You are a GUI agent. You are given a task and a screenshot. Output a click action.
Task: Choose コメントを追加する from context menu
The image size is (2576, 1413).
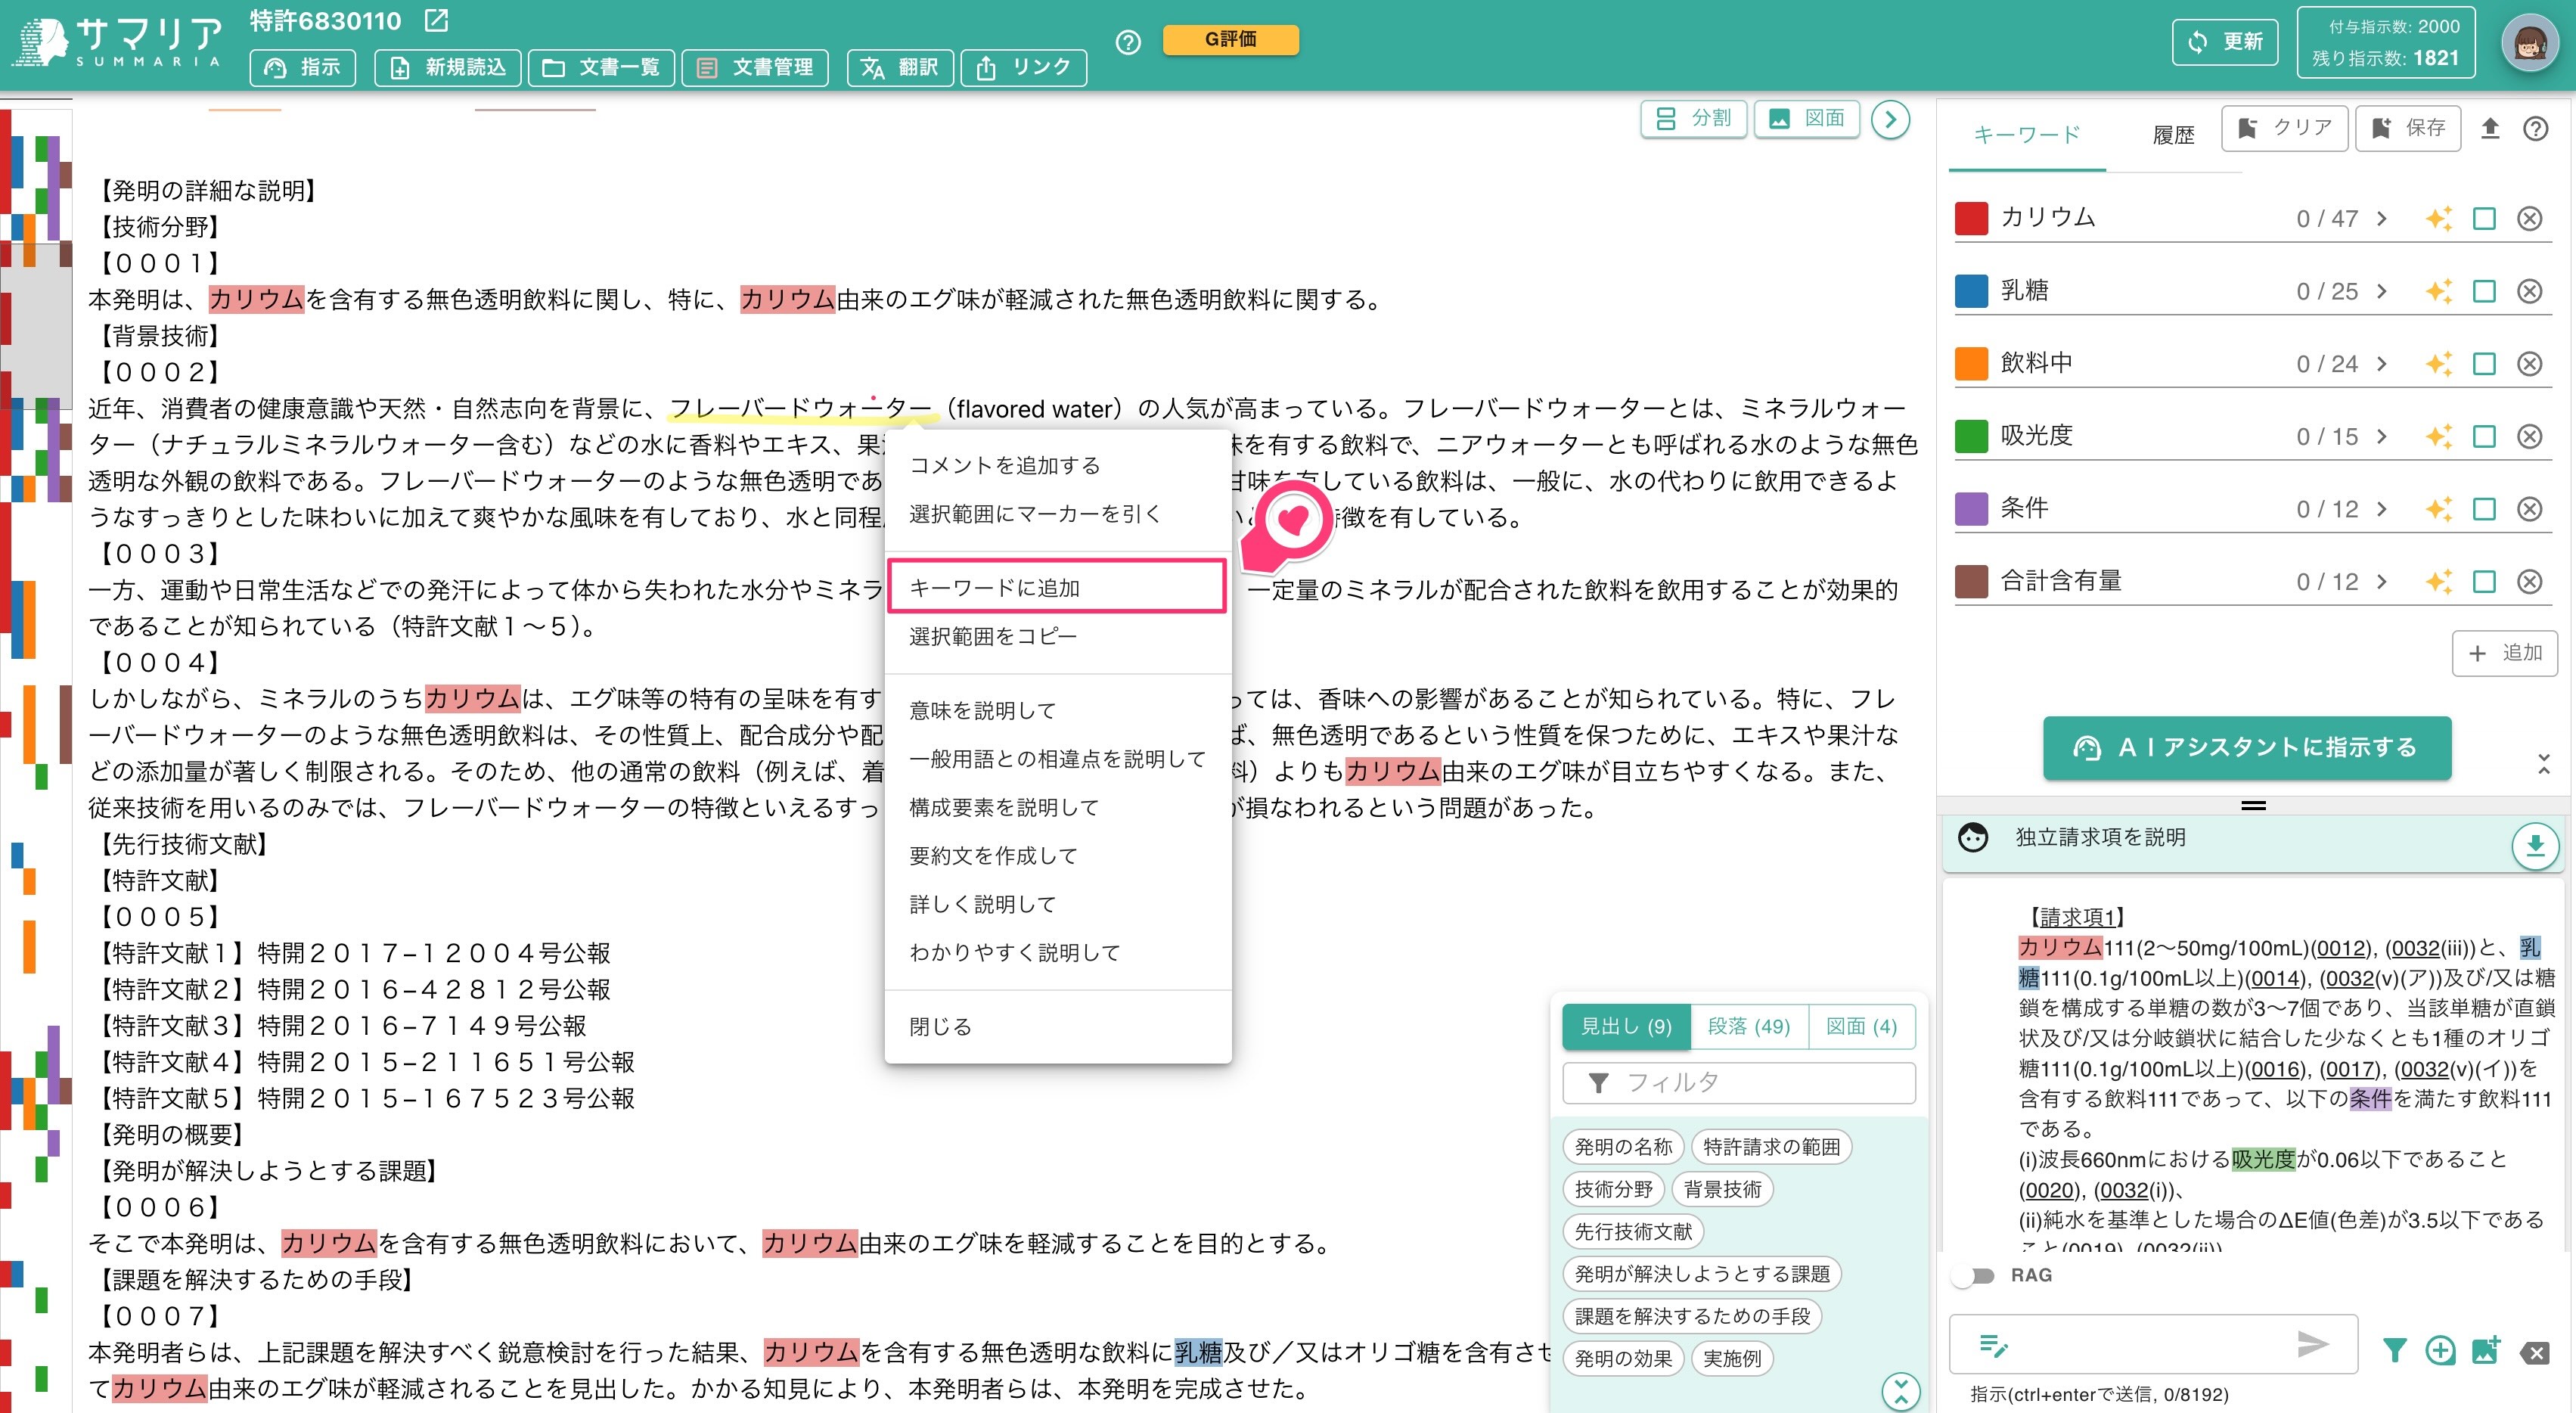tap(1057, 465)
